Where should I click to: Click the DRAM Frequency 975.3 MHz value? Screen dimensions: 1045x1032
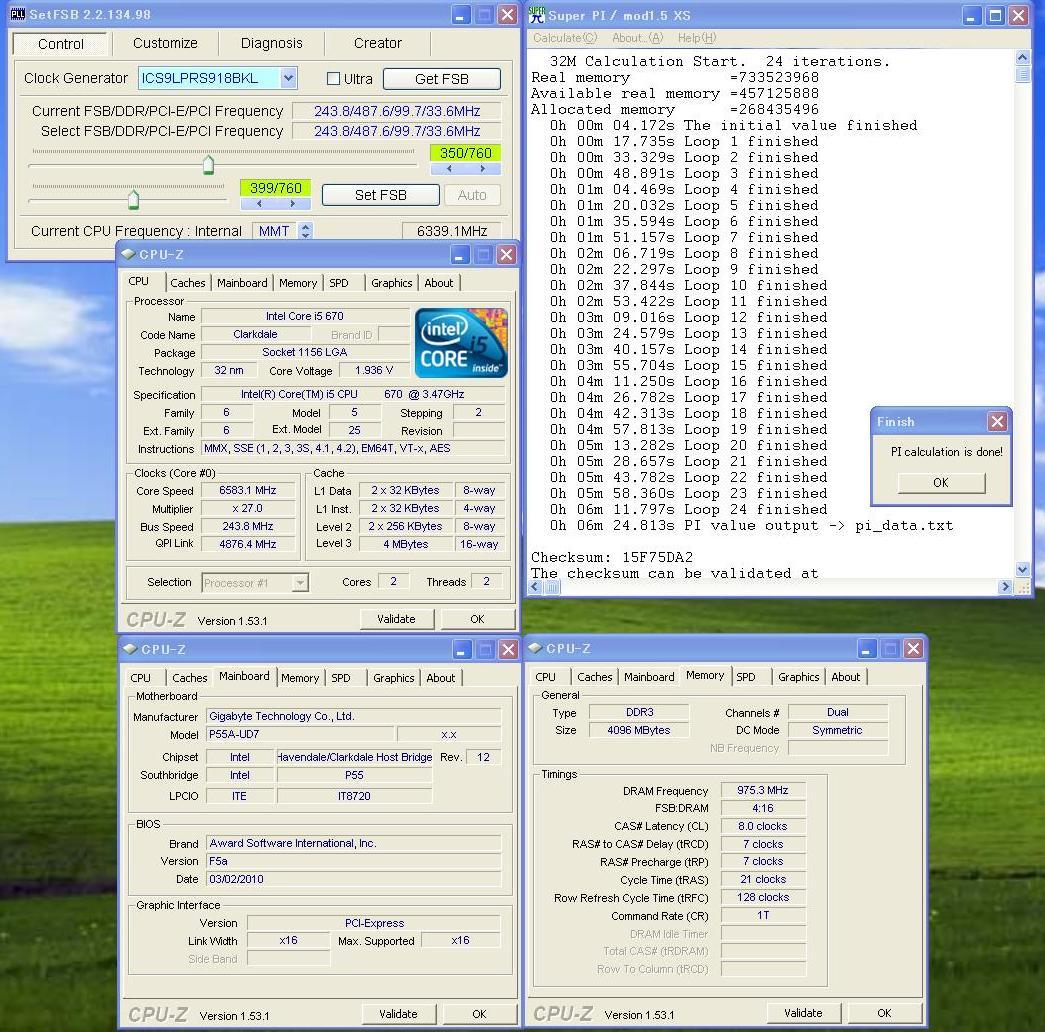coord(763,790)
